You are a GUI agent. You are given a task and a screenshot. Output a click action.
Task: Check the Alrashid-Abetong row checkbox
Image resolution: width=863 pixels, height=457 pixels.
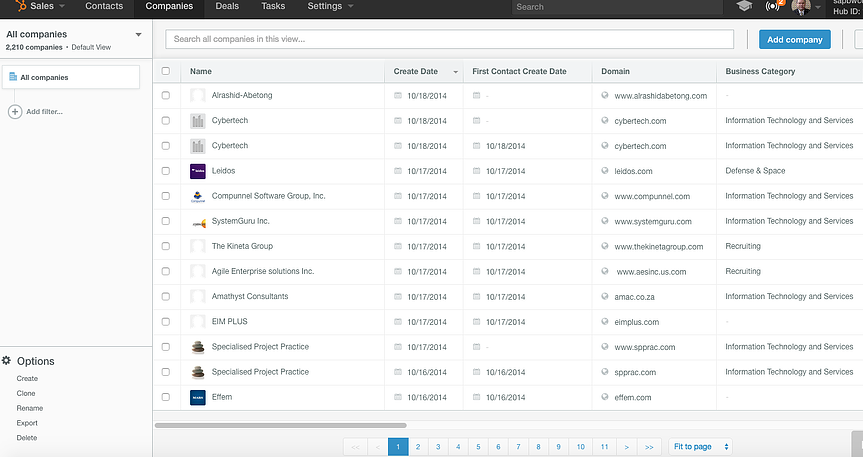(x=166, y=96)
